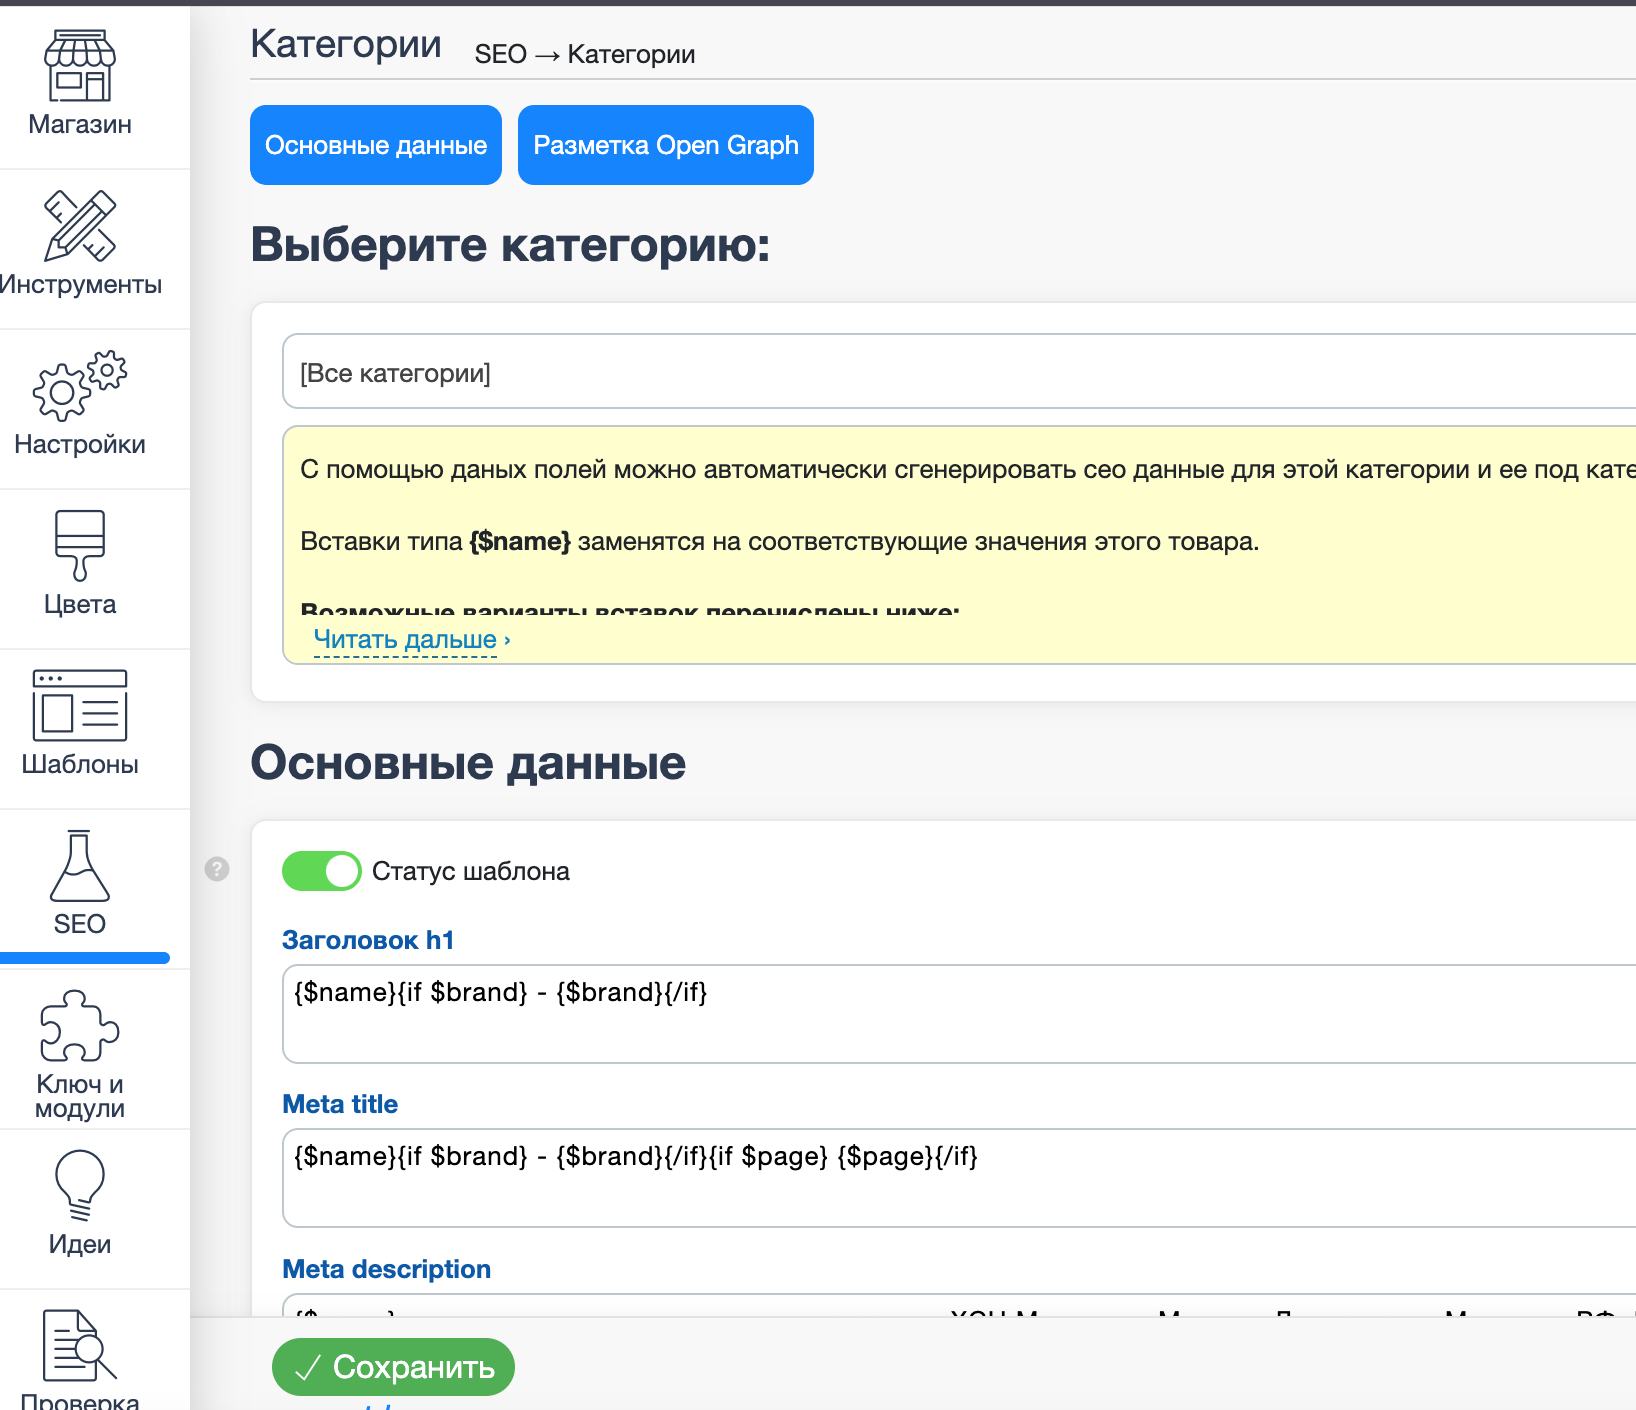1636x1410 pixels.
Task: Focus the Заголовок h1 template field
Action: (x=959, y=1014)
